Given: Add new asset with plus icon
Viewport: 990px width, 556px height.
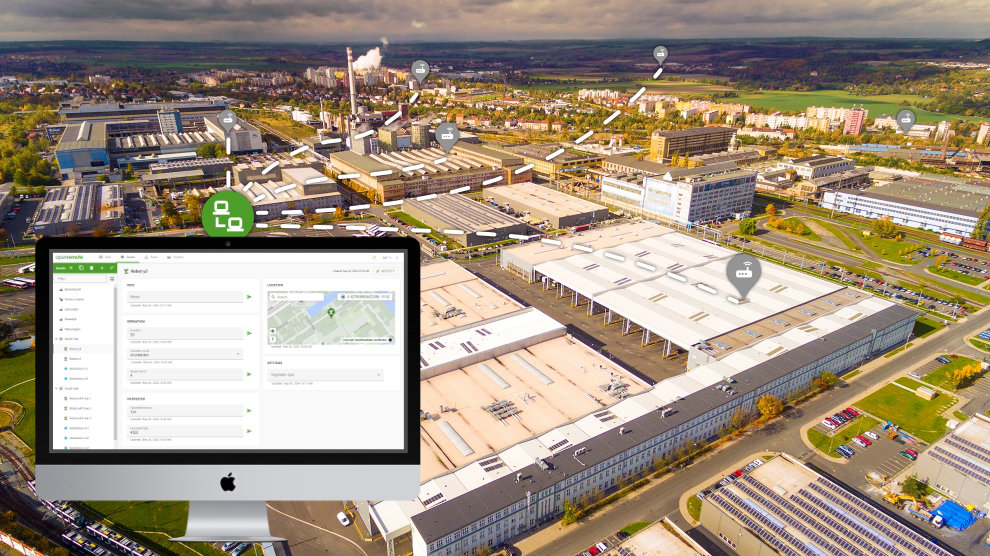Looking at the screenshot, I should (100, 268).
